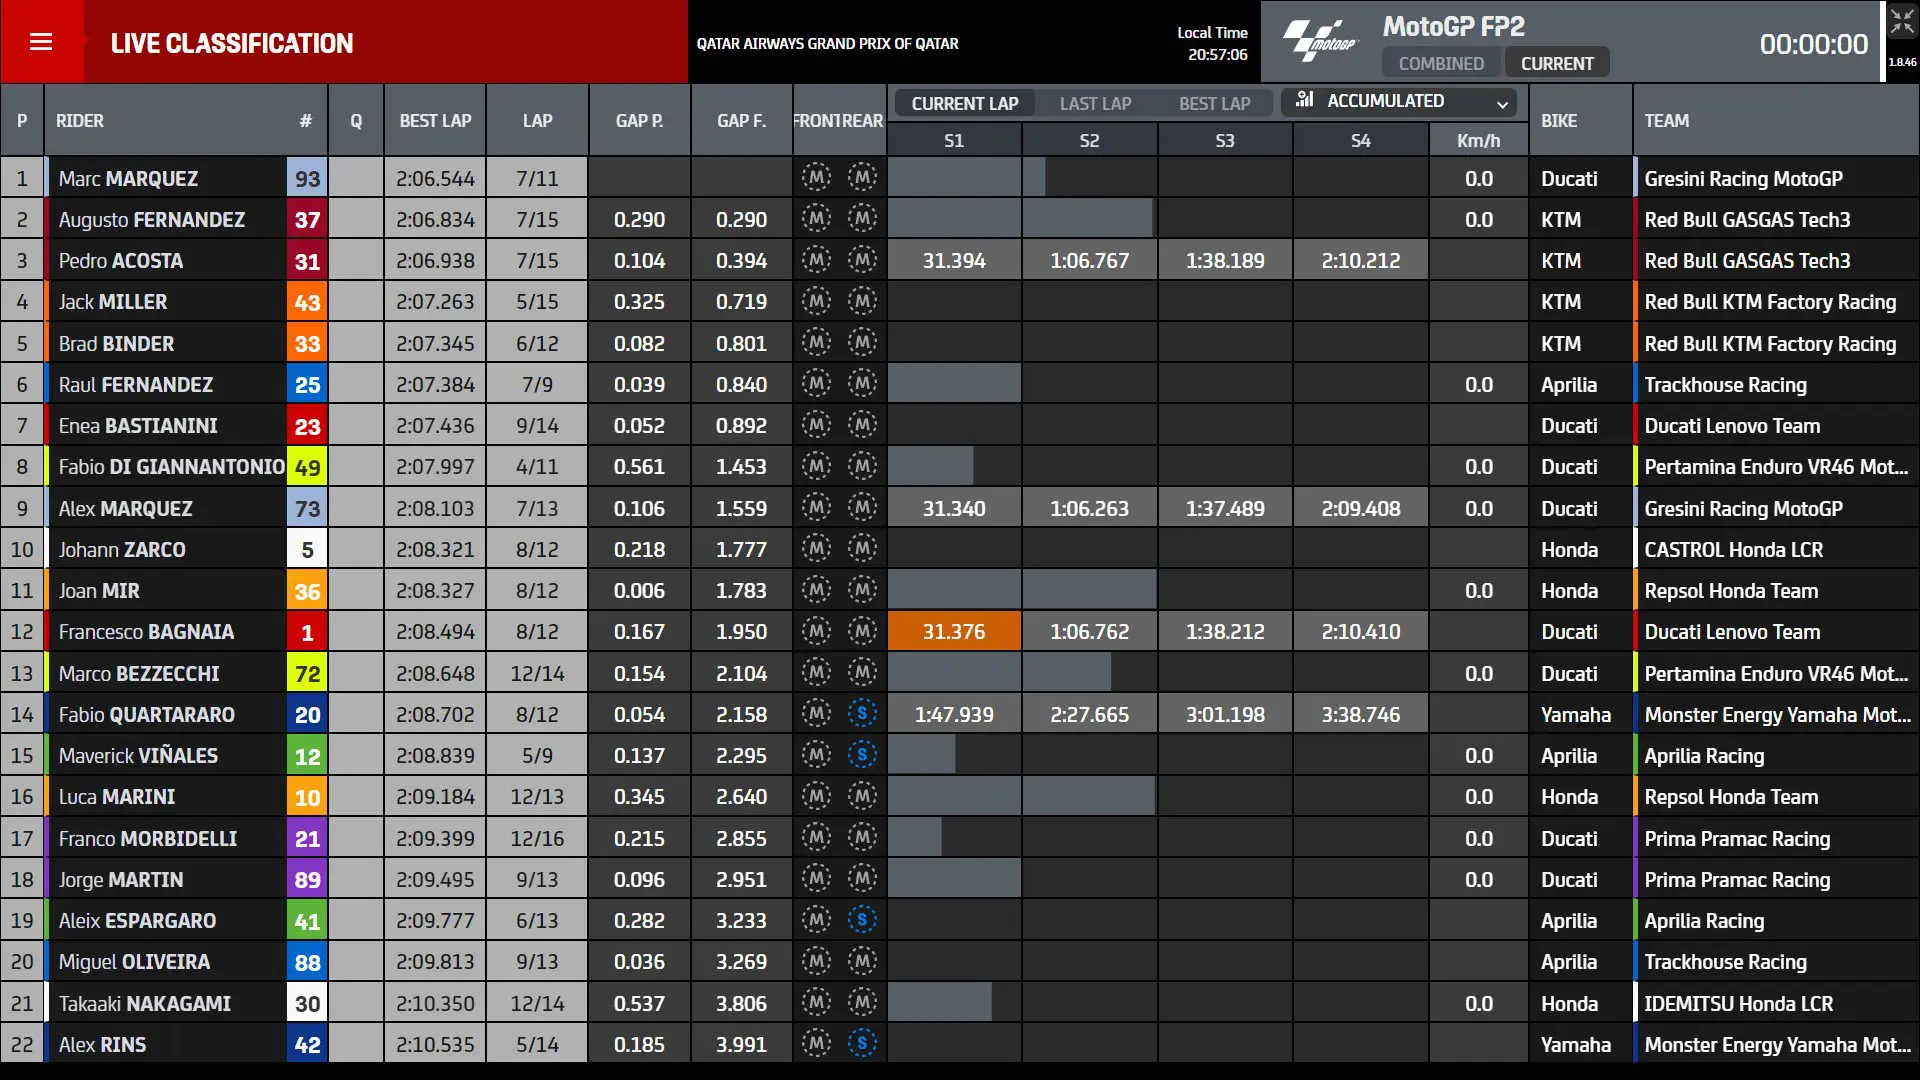
Task: Click Alex Rins front tyre icon
Action: point(816,1044)
